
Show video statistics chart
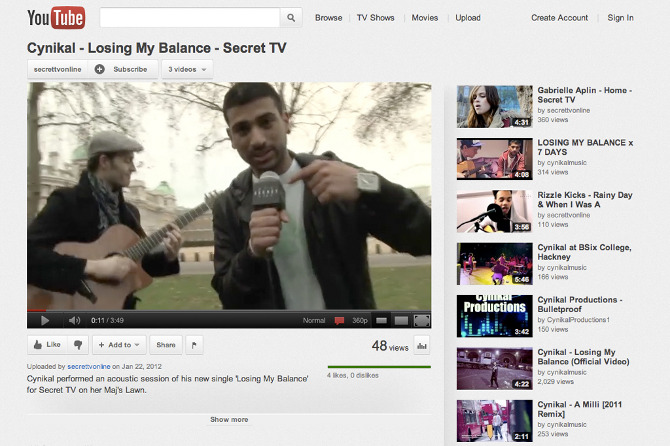tap(422, 346)
